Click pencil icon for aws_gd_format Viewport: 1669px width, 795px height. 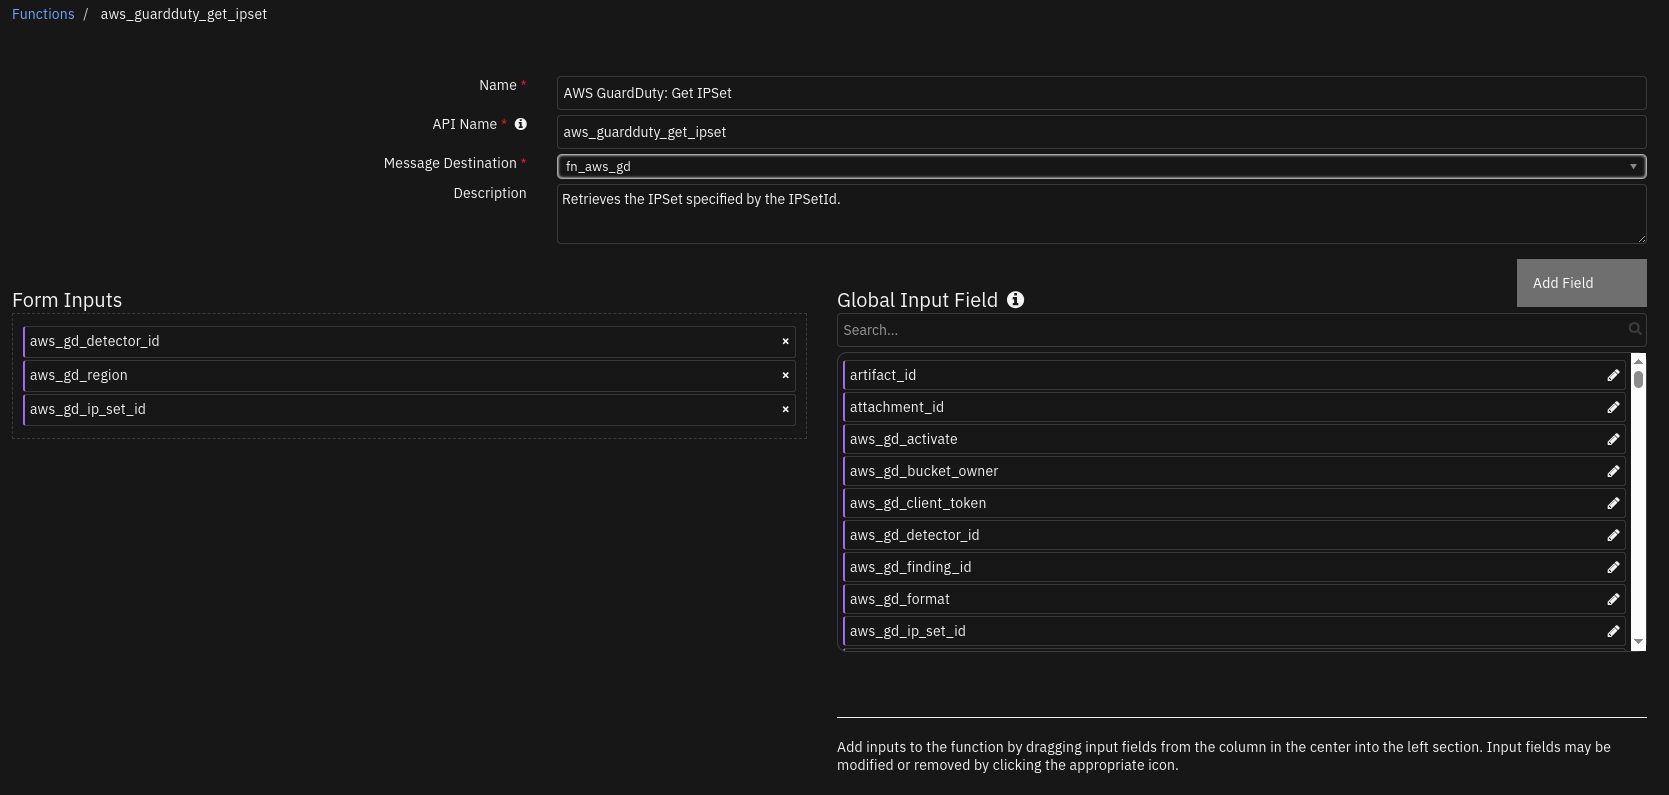(x=1613, y=599)
